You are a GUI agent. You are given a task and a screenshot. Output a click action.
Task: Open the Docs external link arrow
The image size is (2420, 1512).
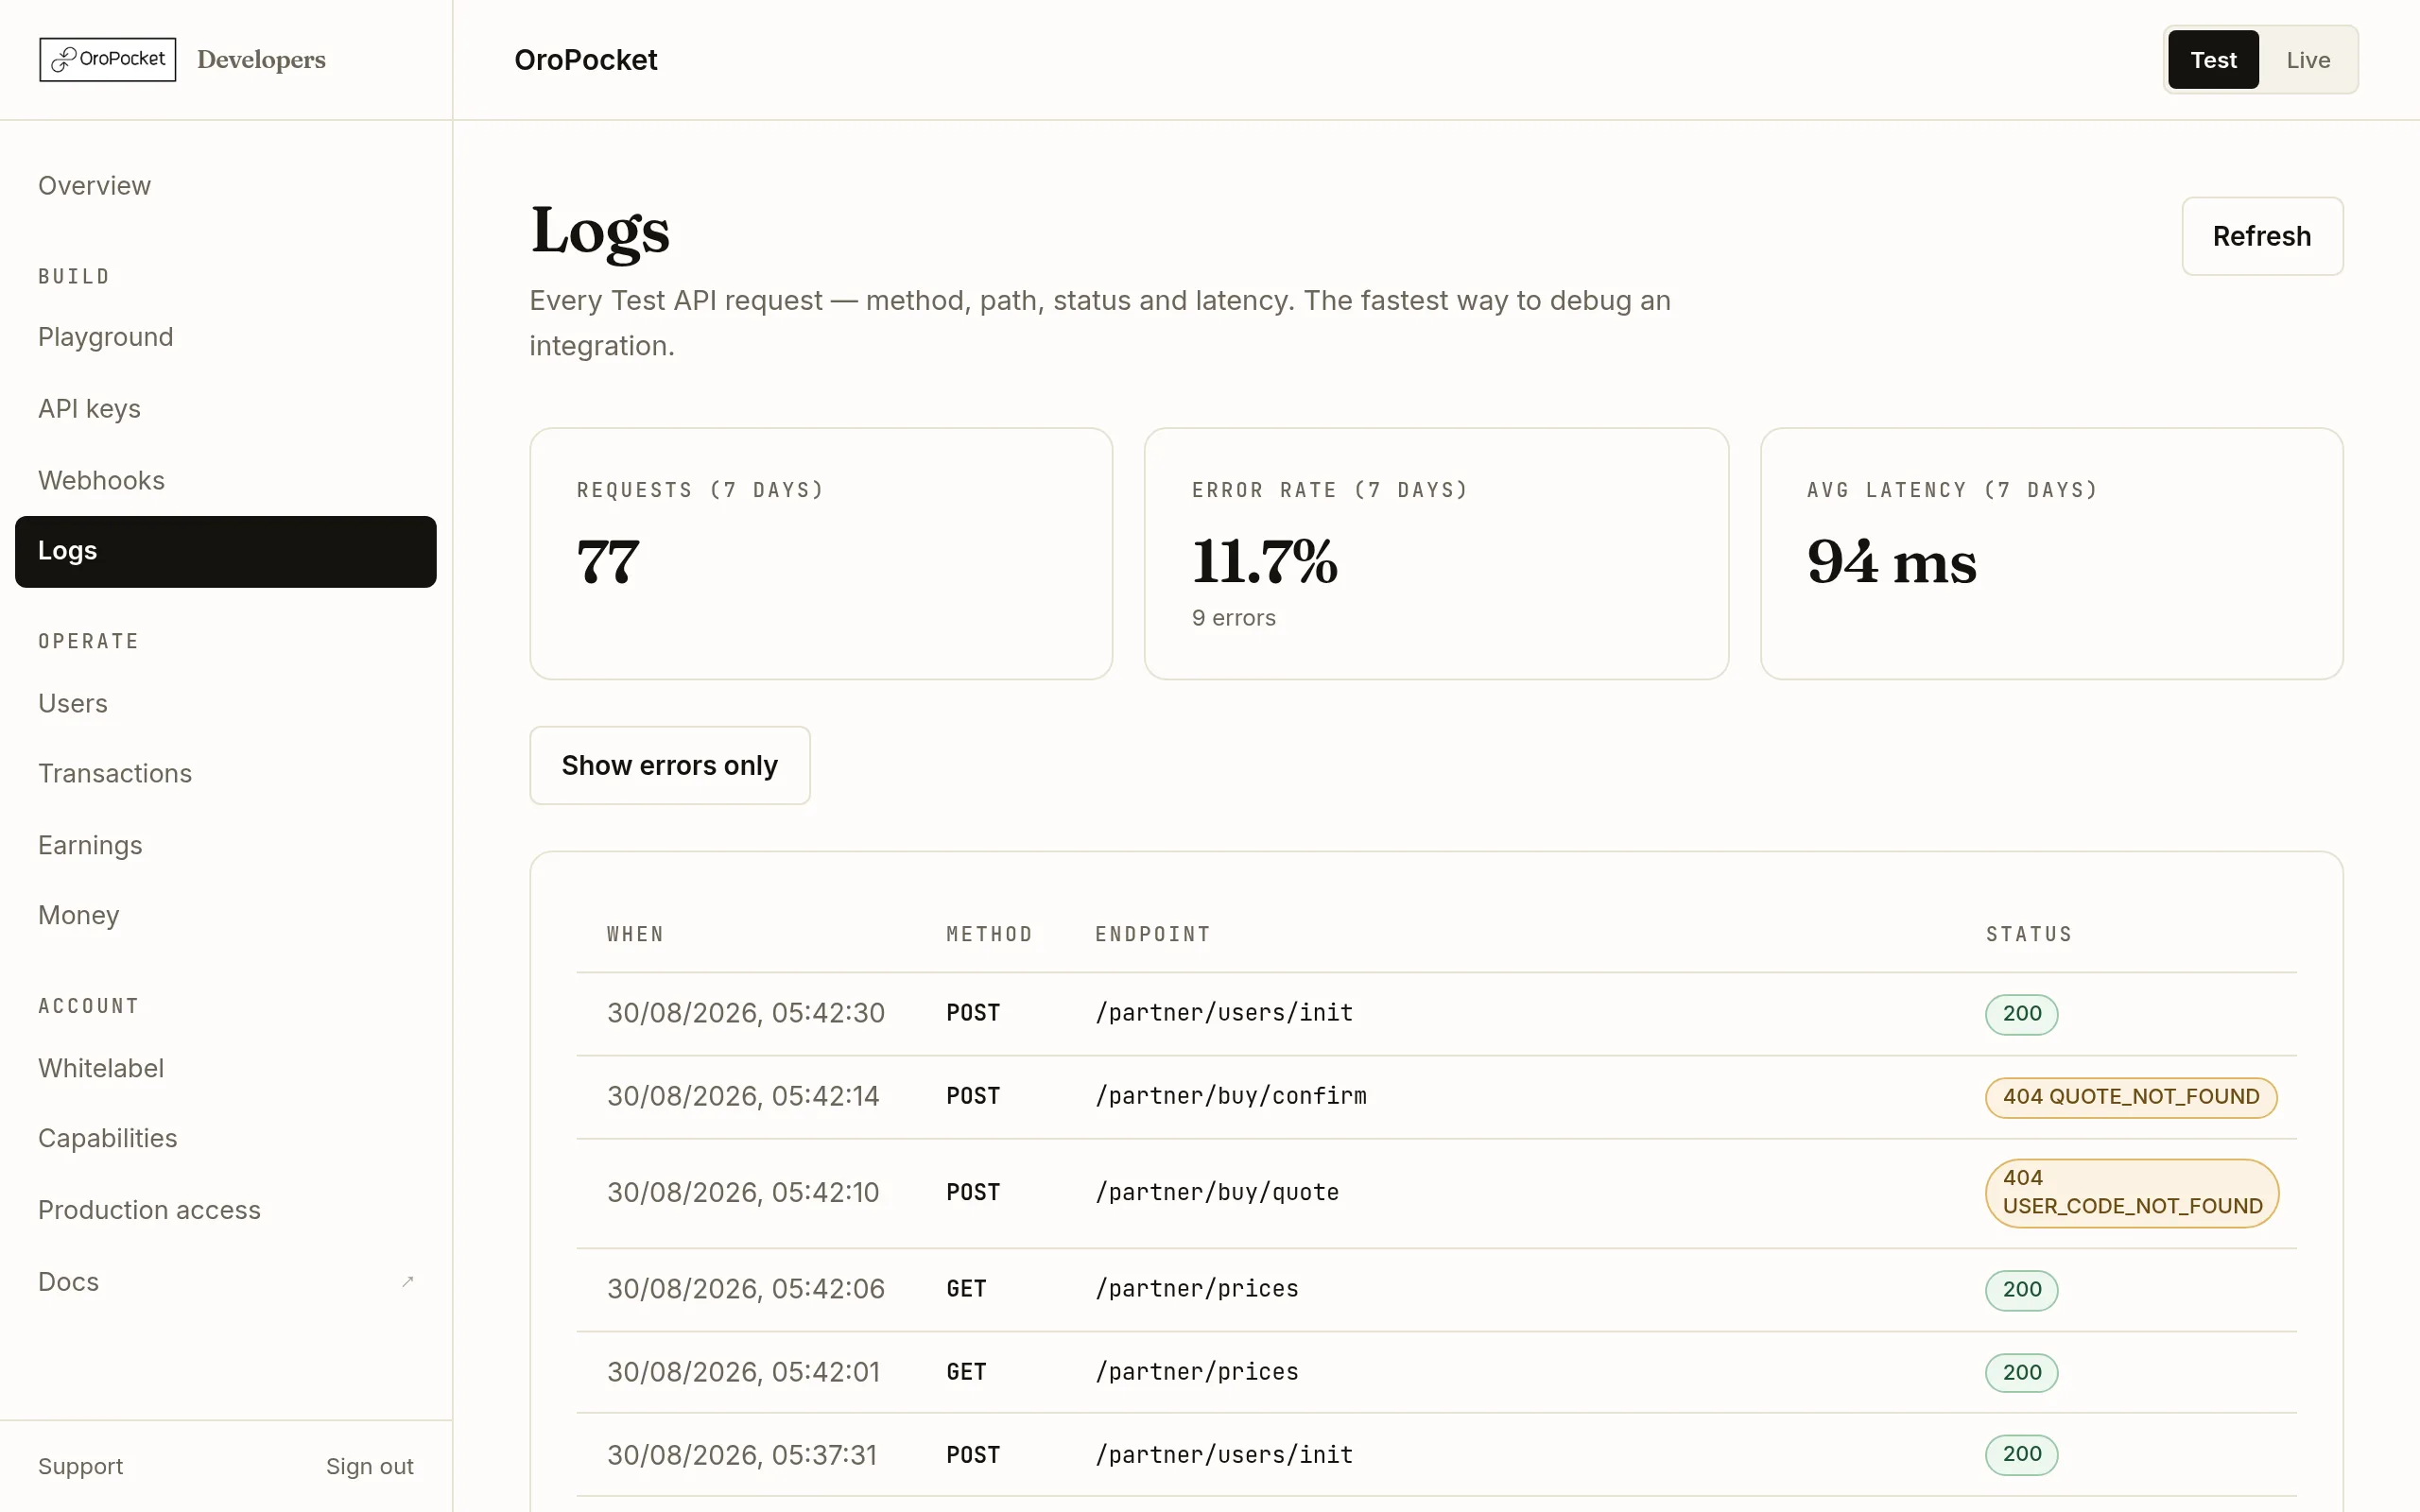(x=407, y=1282)
